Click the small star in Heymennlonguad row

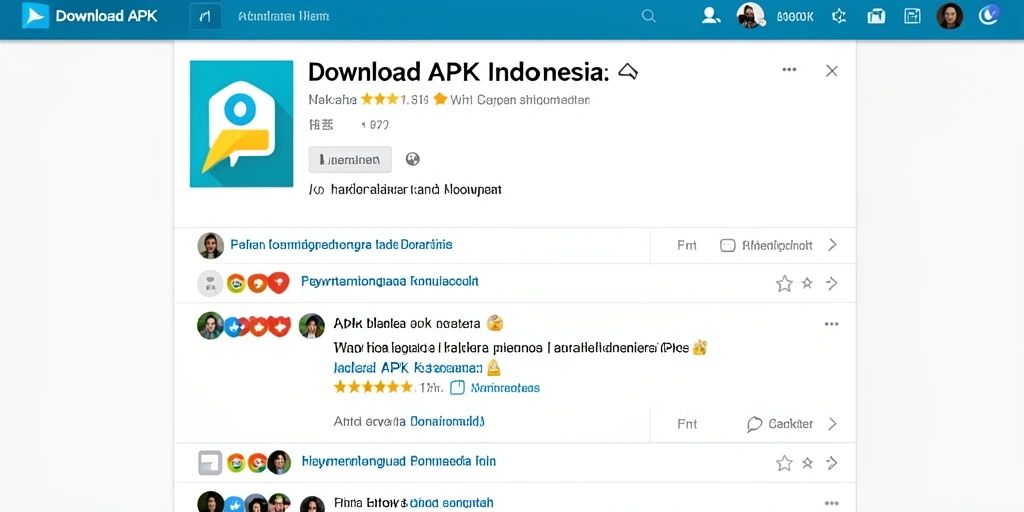tap(807, 463)
